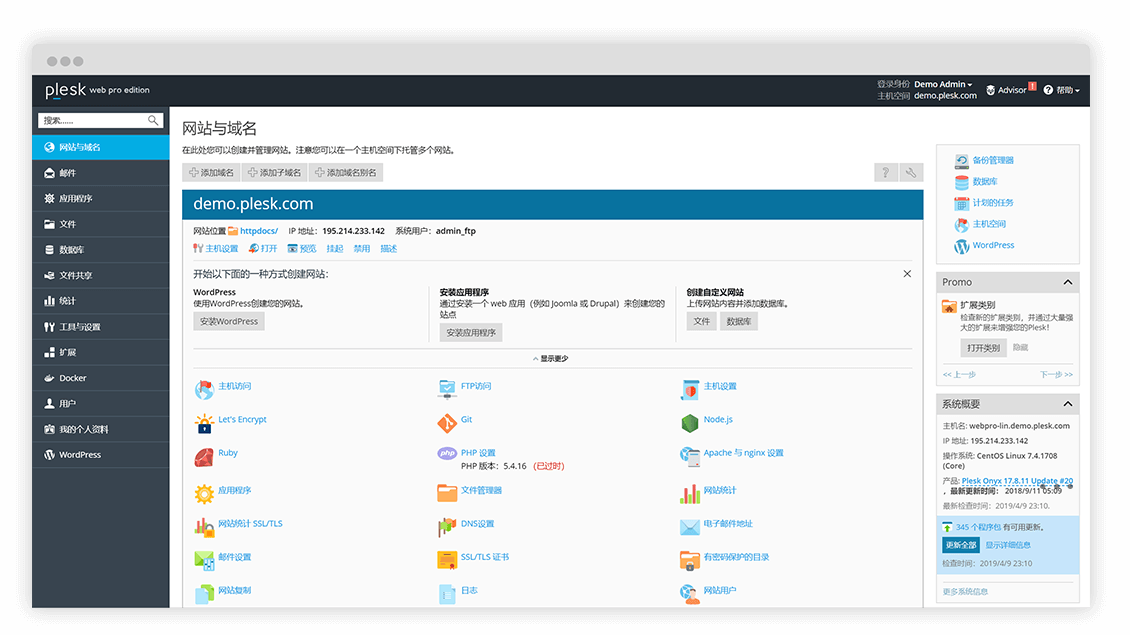Collapse the Promo panel
The image size is (1130, 635).
click(x=1067, y=283)
